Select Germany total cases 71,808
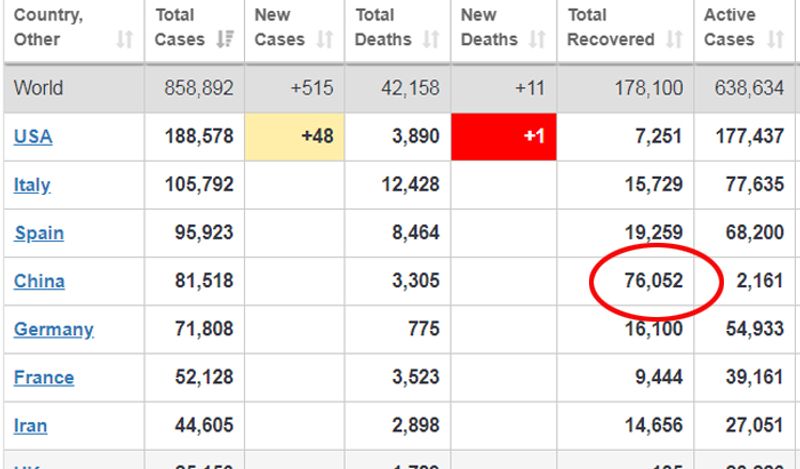Image resolution: width=800 pixels, height=469 pixels. click(204, 329)
